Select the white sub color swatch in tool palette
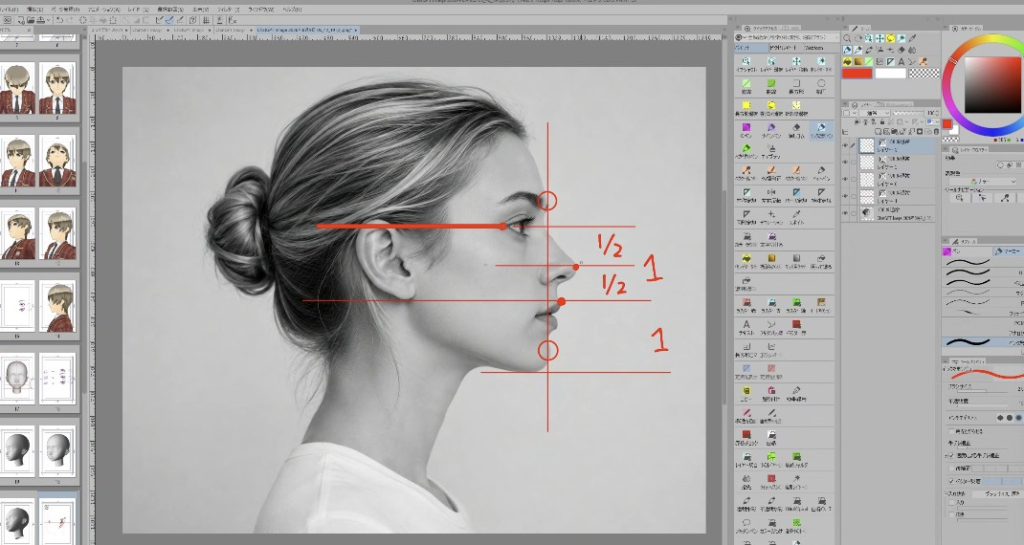 890,74
